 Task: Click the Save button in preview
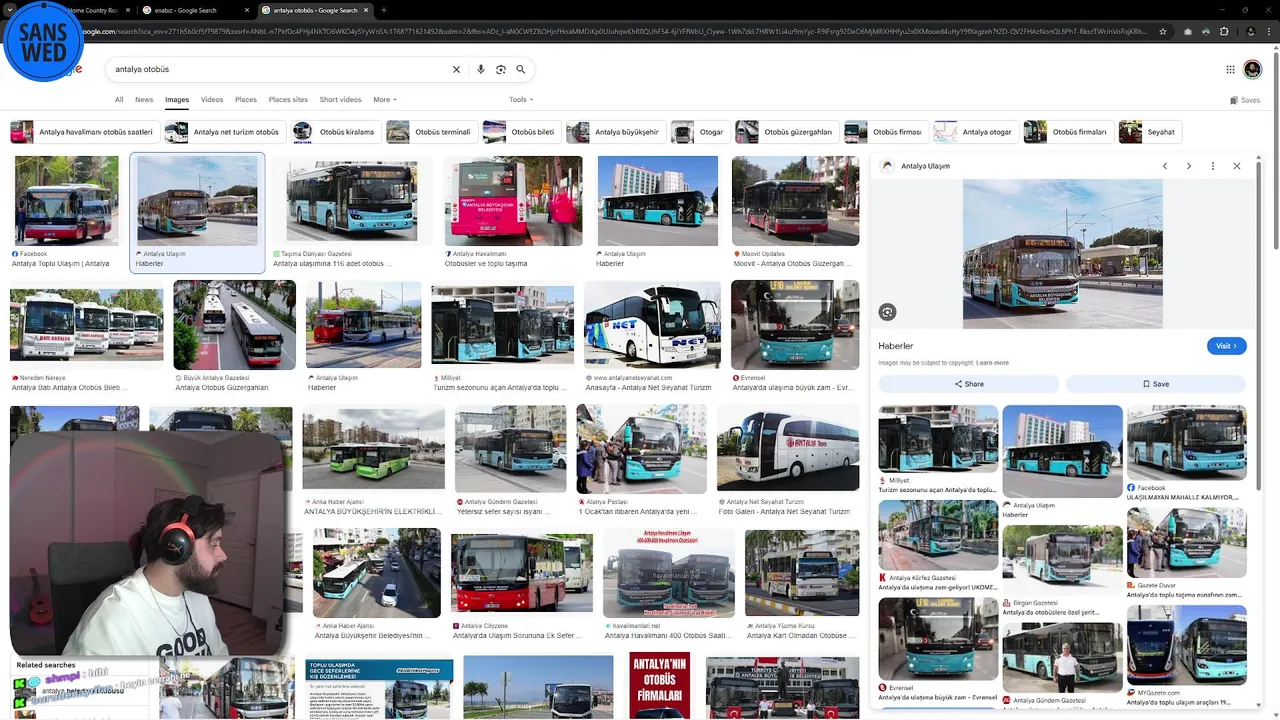(x=1155, y=384)
